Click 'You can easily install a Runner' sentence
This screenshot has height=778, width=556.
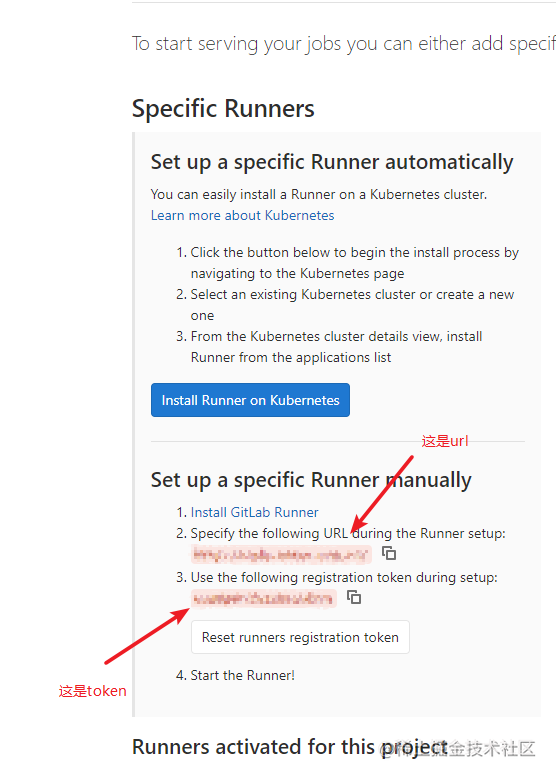pyautogui.click(x=319, y=194)
